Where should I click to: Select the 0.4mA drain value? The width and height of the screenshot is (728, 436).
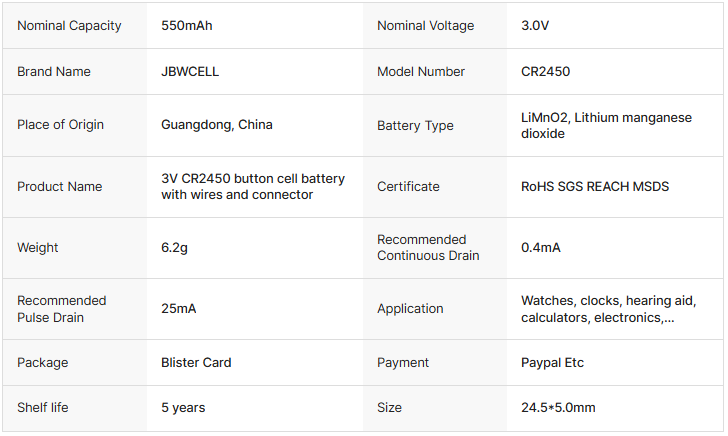pos(540,247)
